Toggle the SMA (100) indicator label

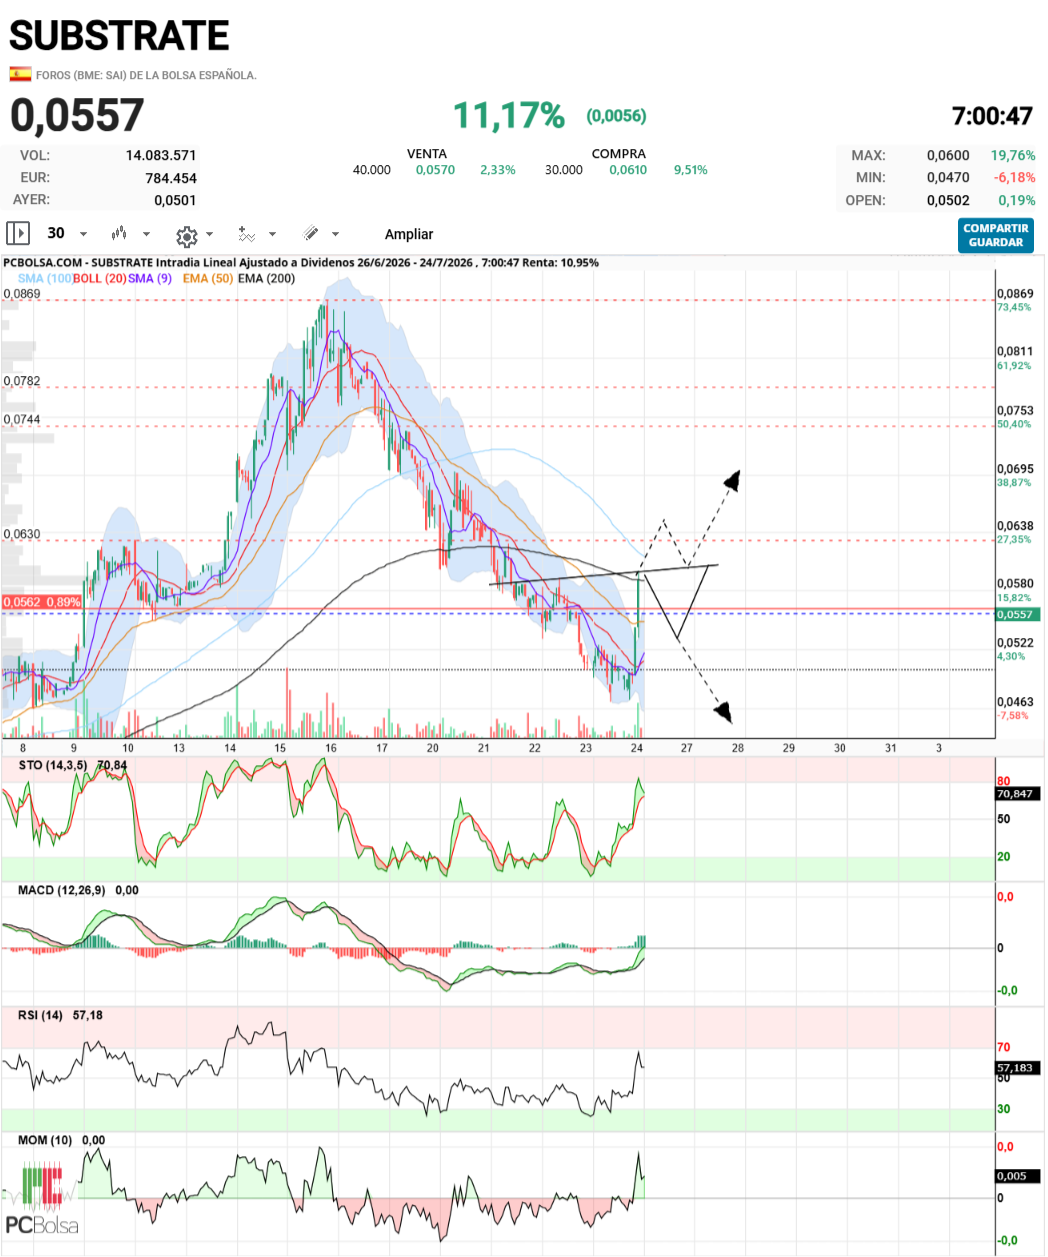(45, 278)
